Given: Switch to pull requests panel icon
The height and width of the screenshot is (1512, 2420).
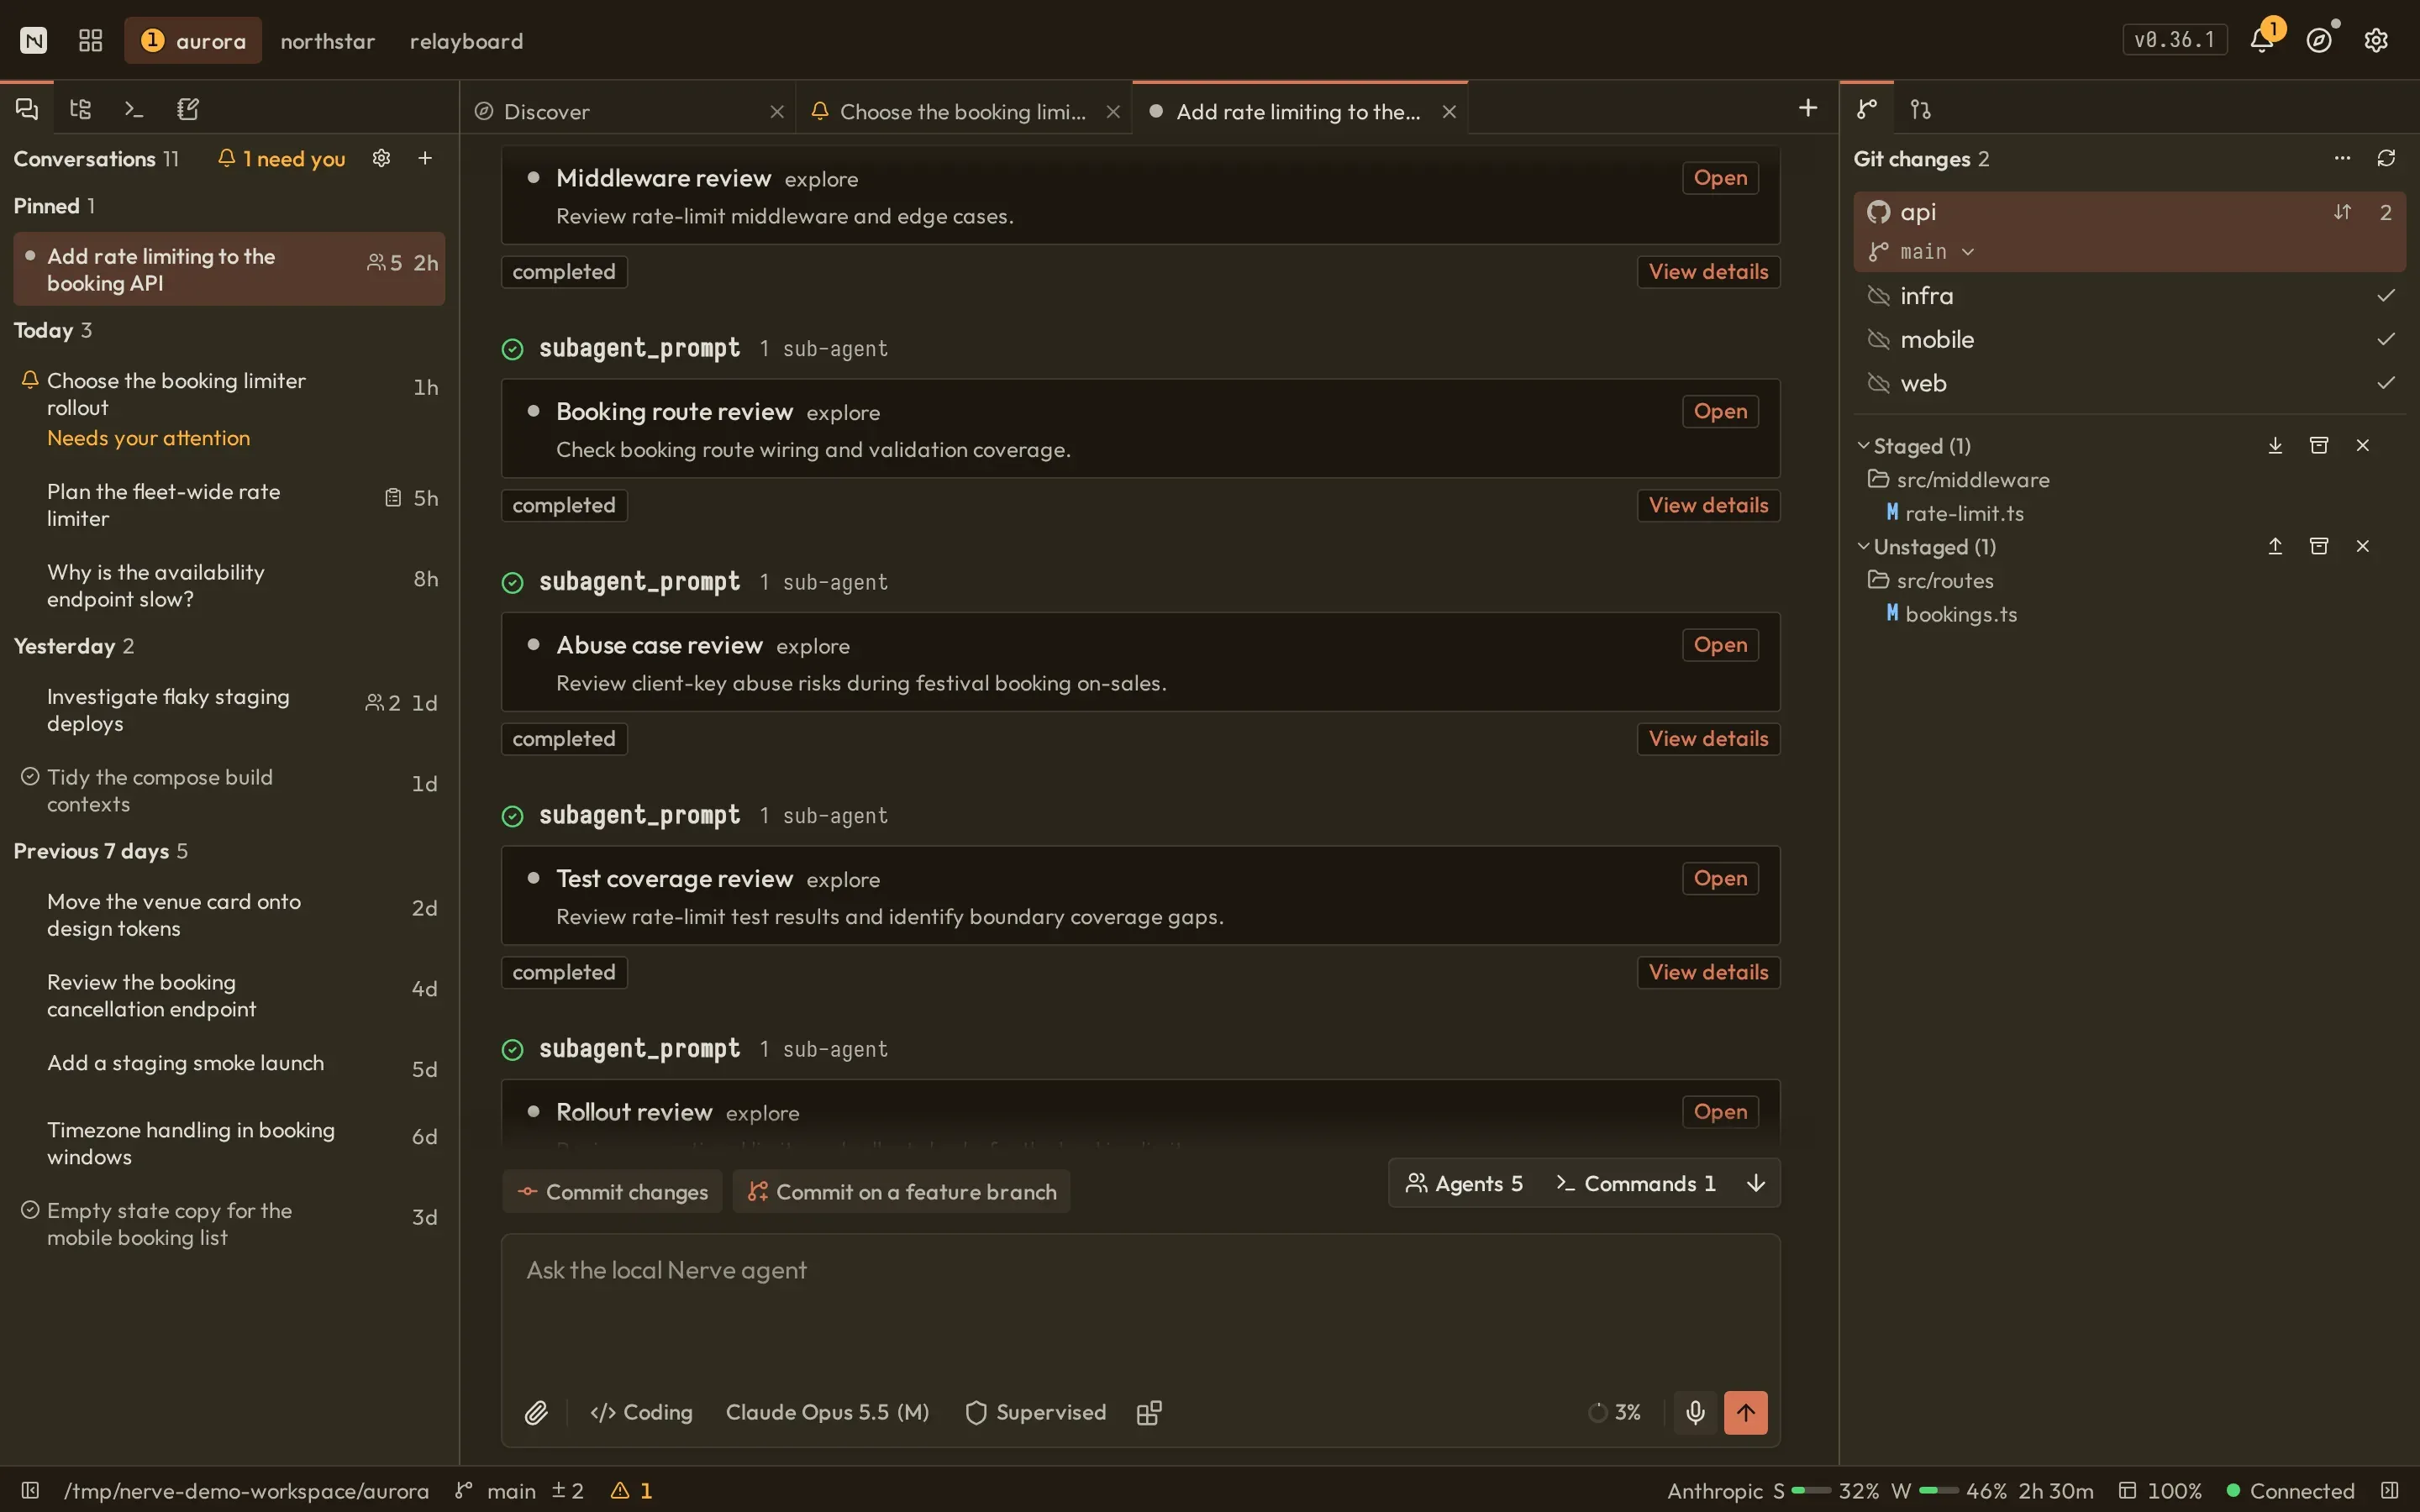Looking at the screenshot, I should coord(1920,109).
